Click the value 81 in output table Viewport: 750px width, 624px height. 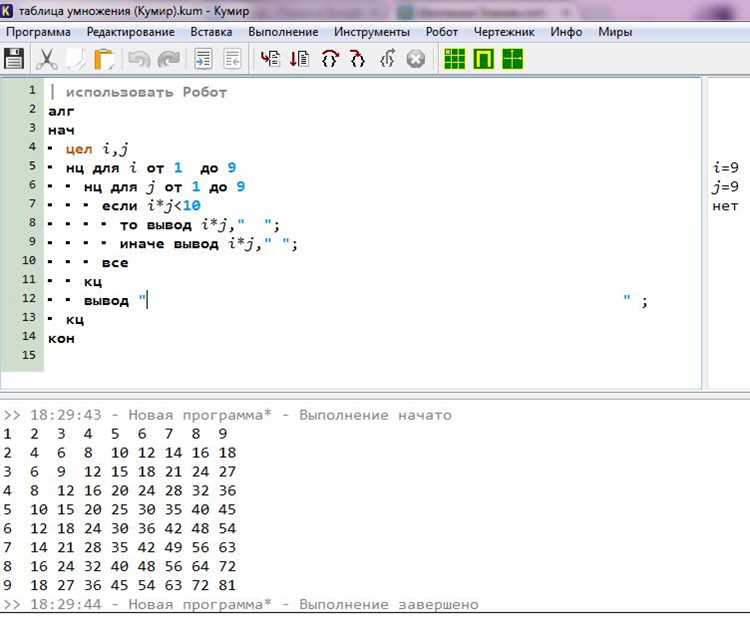(x=227, y=585)
